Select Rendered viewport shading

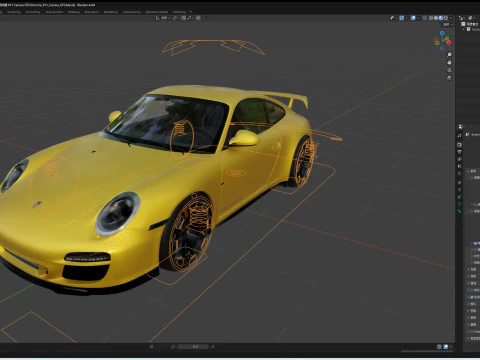tap(446, 18)
